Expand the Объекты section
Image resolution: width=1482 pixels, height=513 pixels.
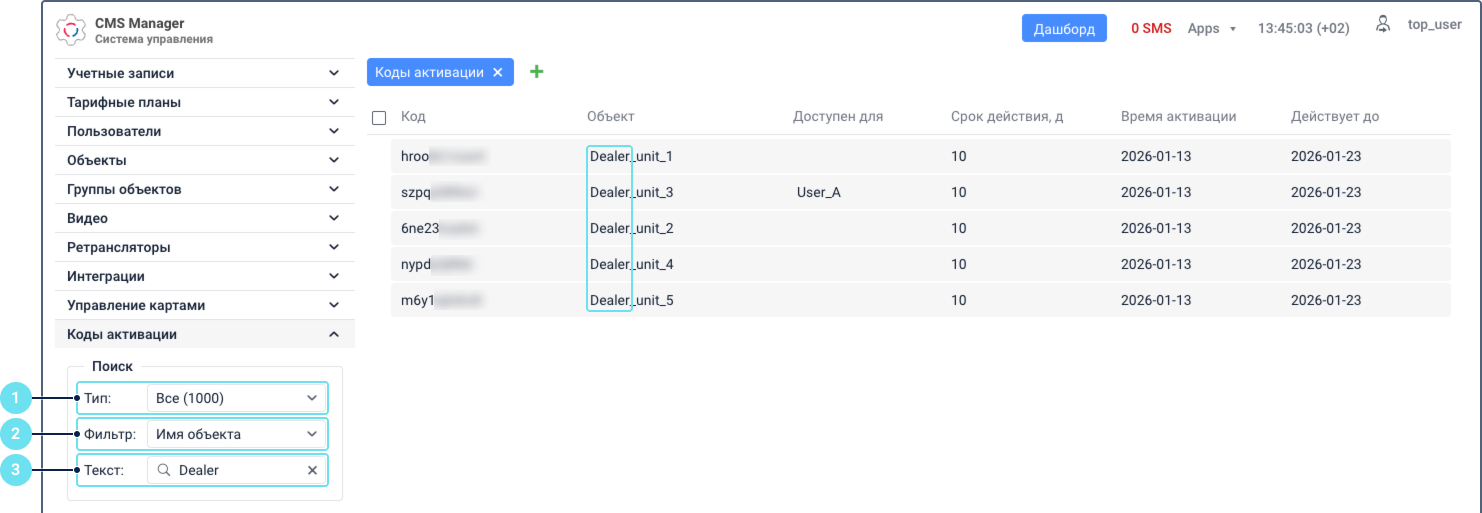204,160
